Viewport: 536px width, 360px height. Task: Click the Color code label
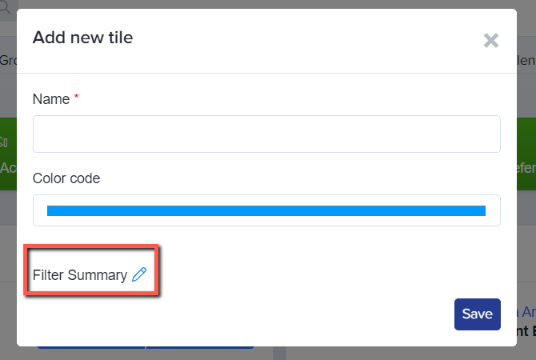tap(66, 178)
